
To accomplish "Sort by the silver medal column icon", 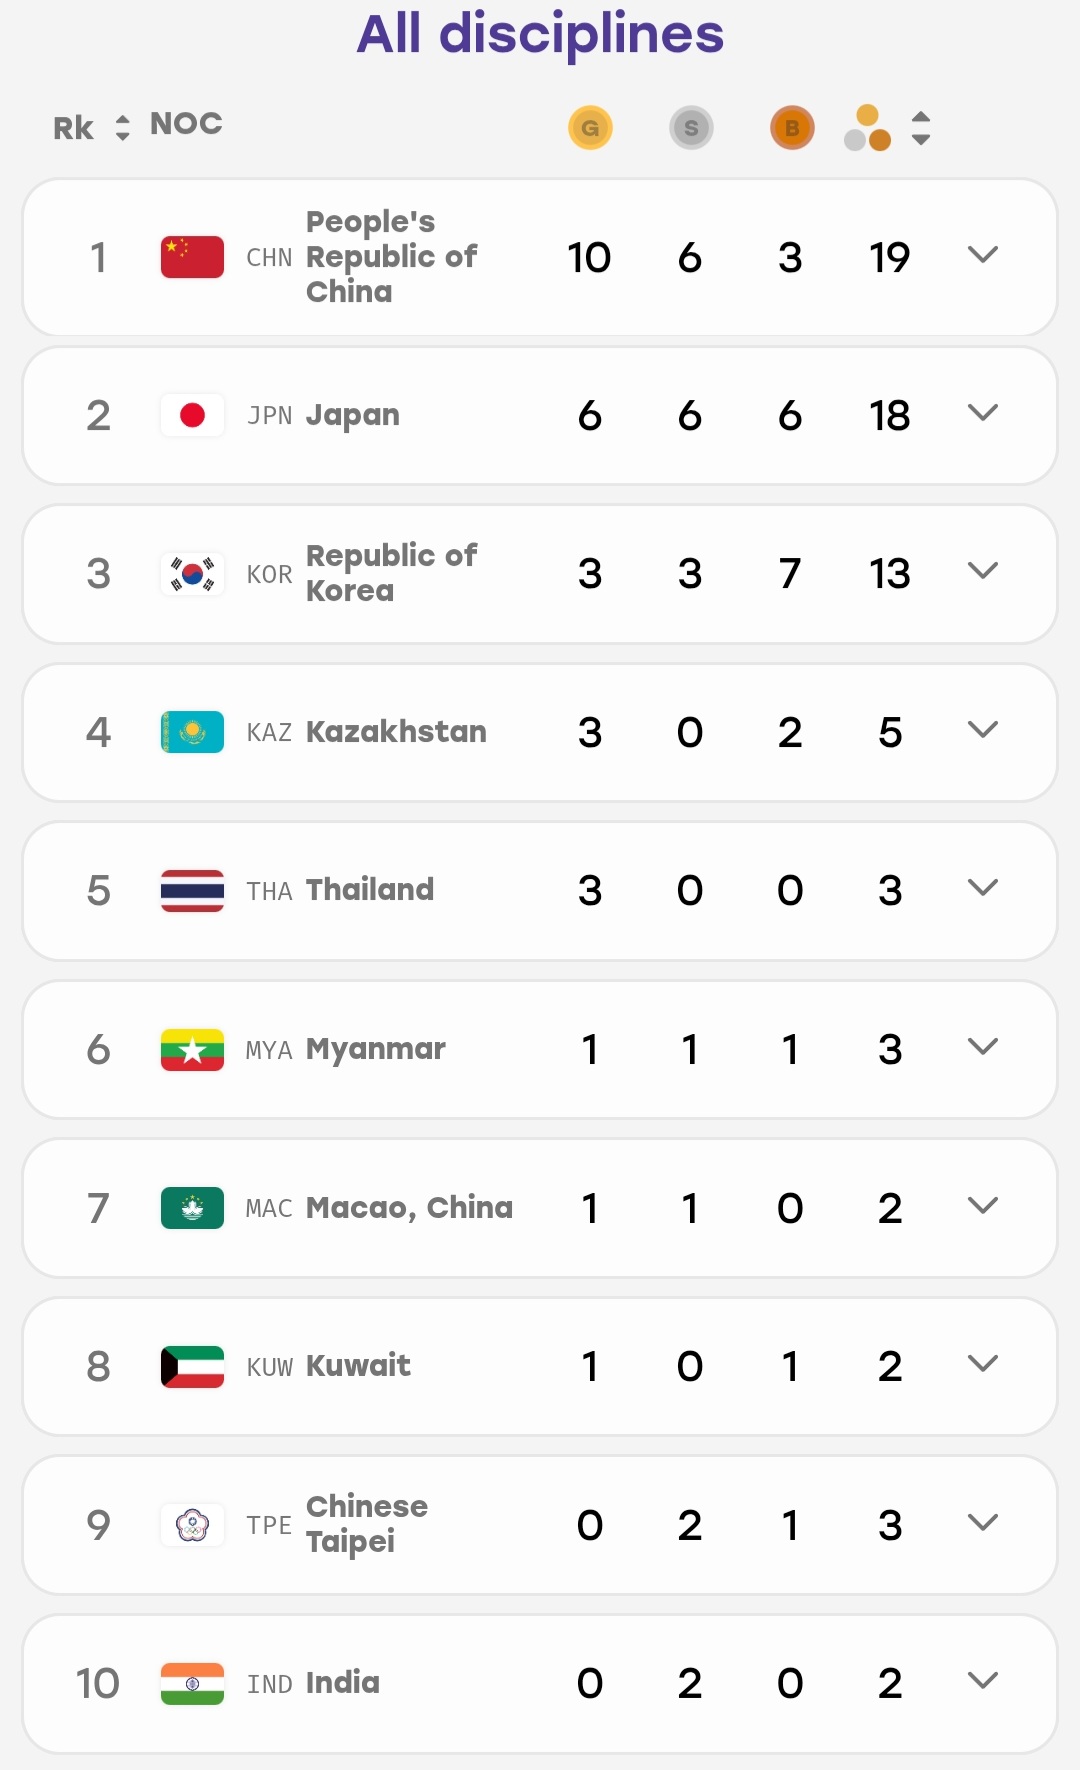I will pos(691,128).
